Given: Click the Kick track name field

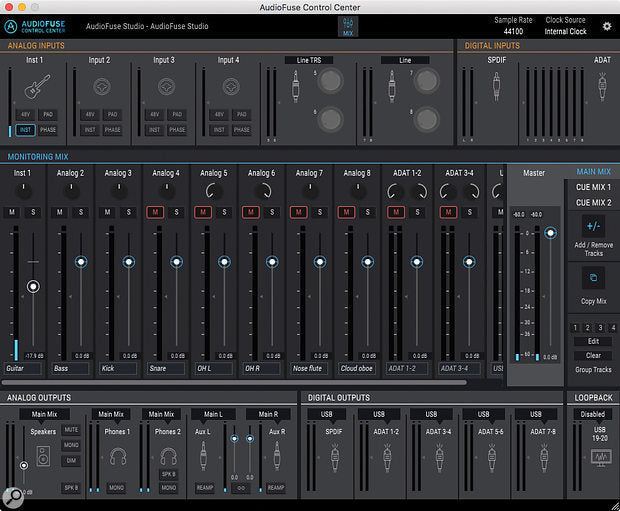Looking at the screenshot, I should (118, 369).
